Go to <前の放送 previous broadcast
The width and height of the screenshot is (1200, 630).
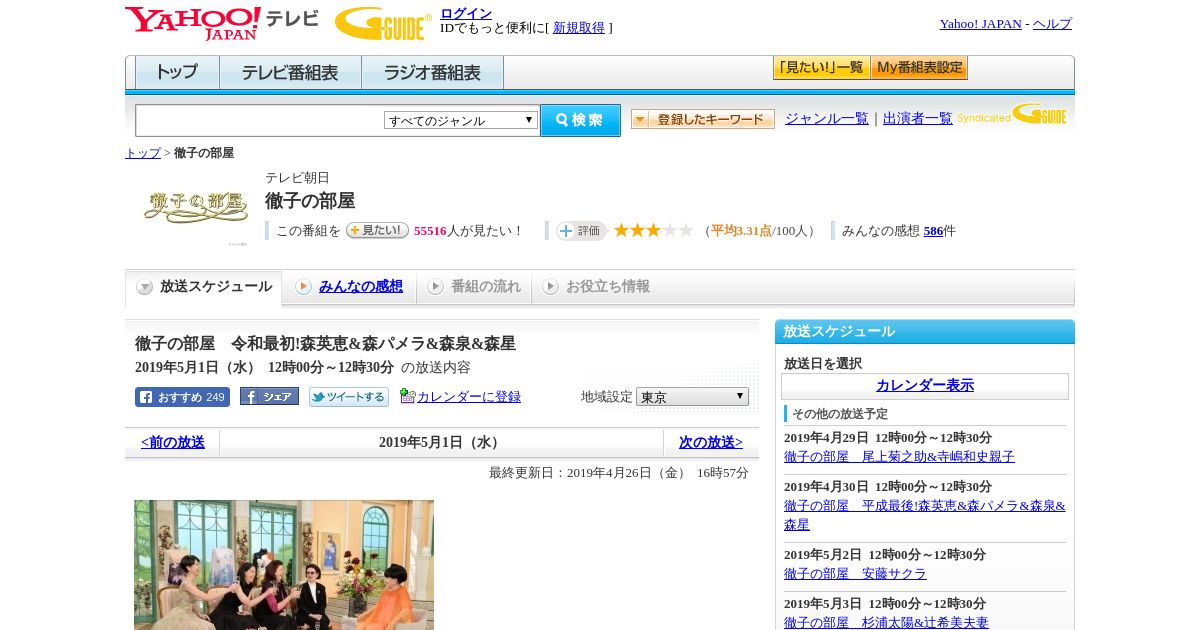pos(173,442)
